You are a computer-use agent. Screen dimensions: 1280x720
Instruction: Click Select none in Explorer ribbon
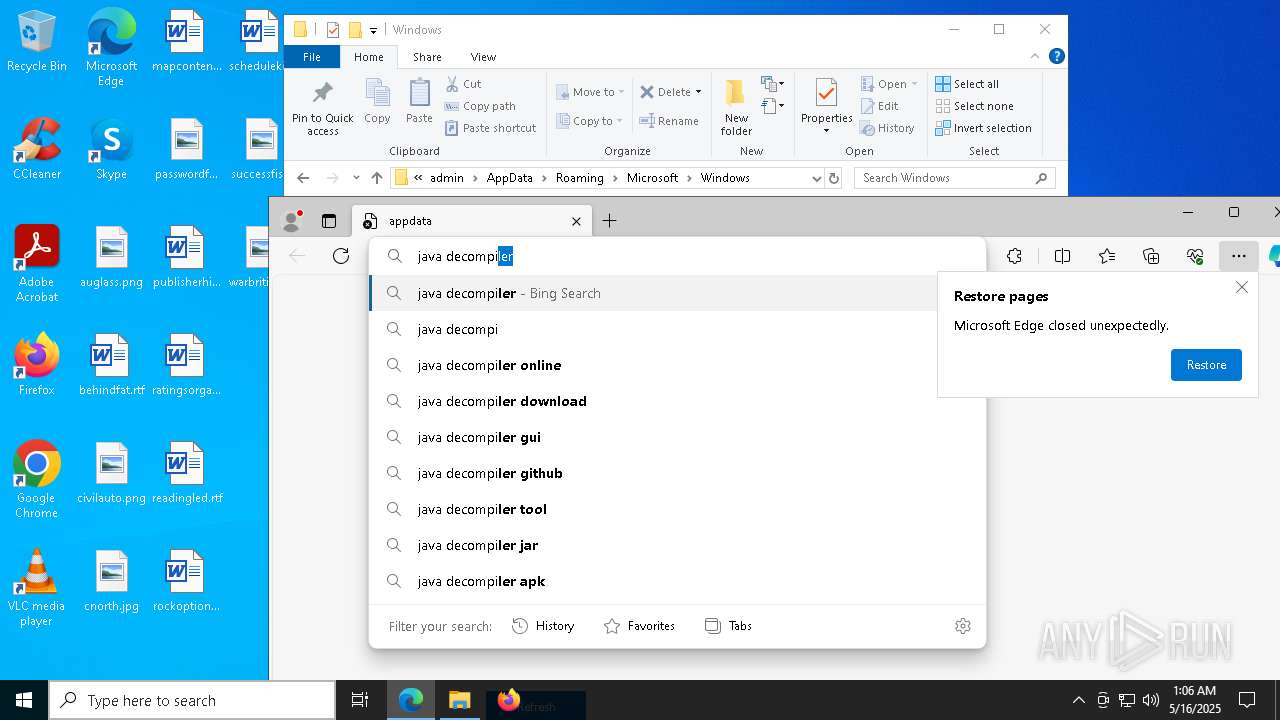(x=974, y=106)
